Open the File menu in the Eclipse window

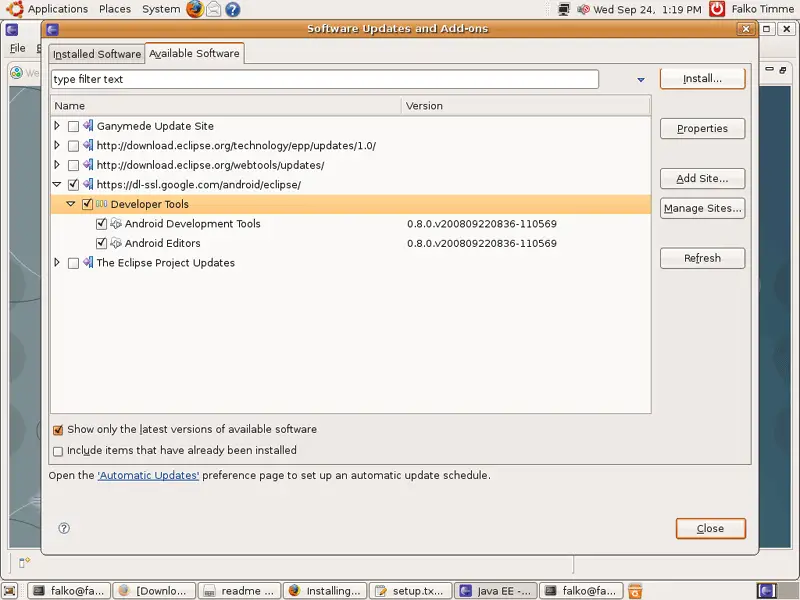17,48
